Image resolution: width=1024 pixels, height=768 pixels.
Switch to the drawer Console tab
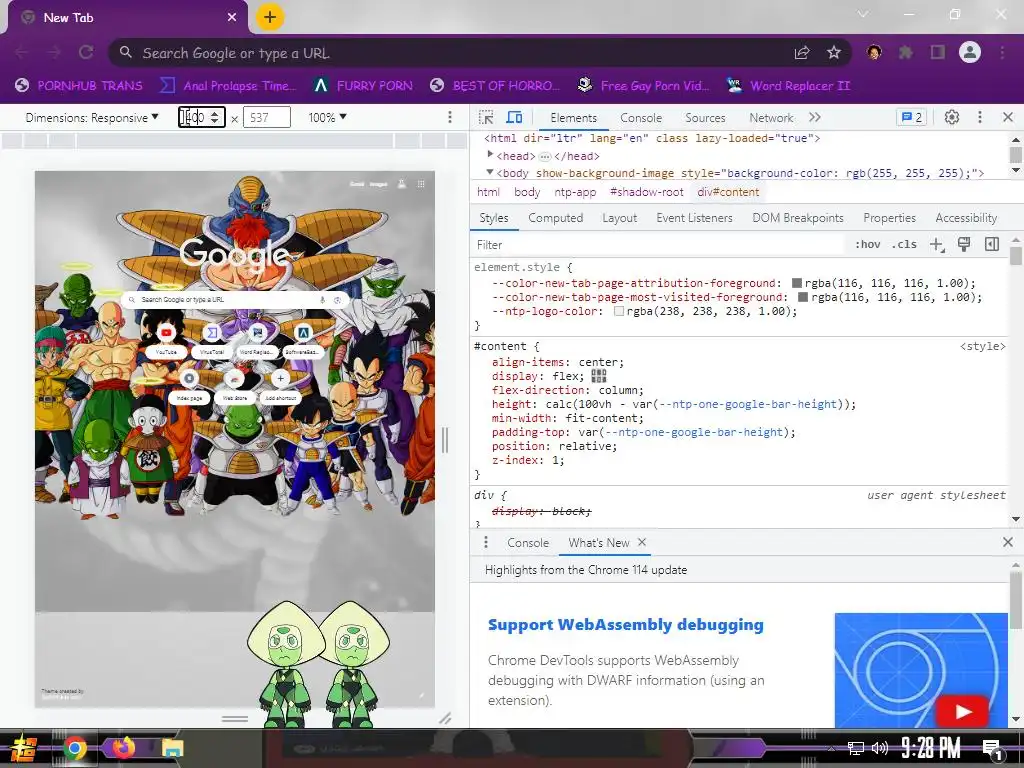(528, 543)
